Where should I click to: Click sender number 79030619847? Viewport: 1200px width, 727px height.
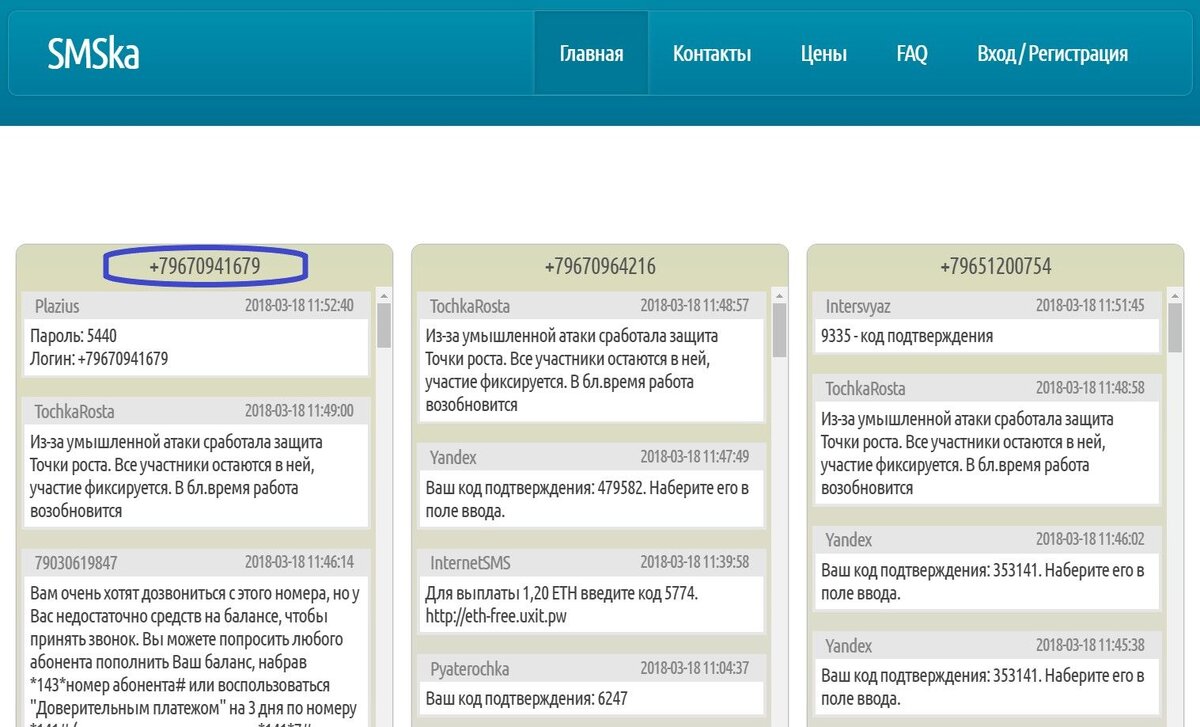point(76,563)
